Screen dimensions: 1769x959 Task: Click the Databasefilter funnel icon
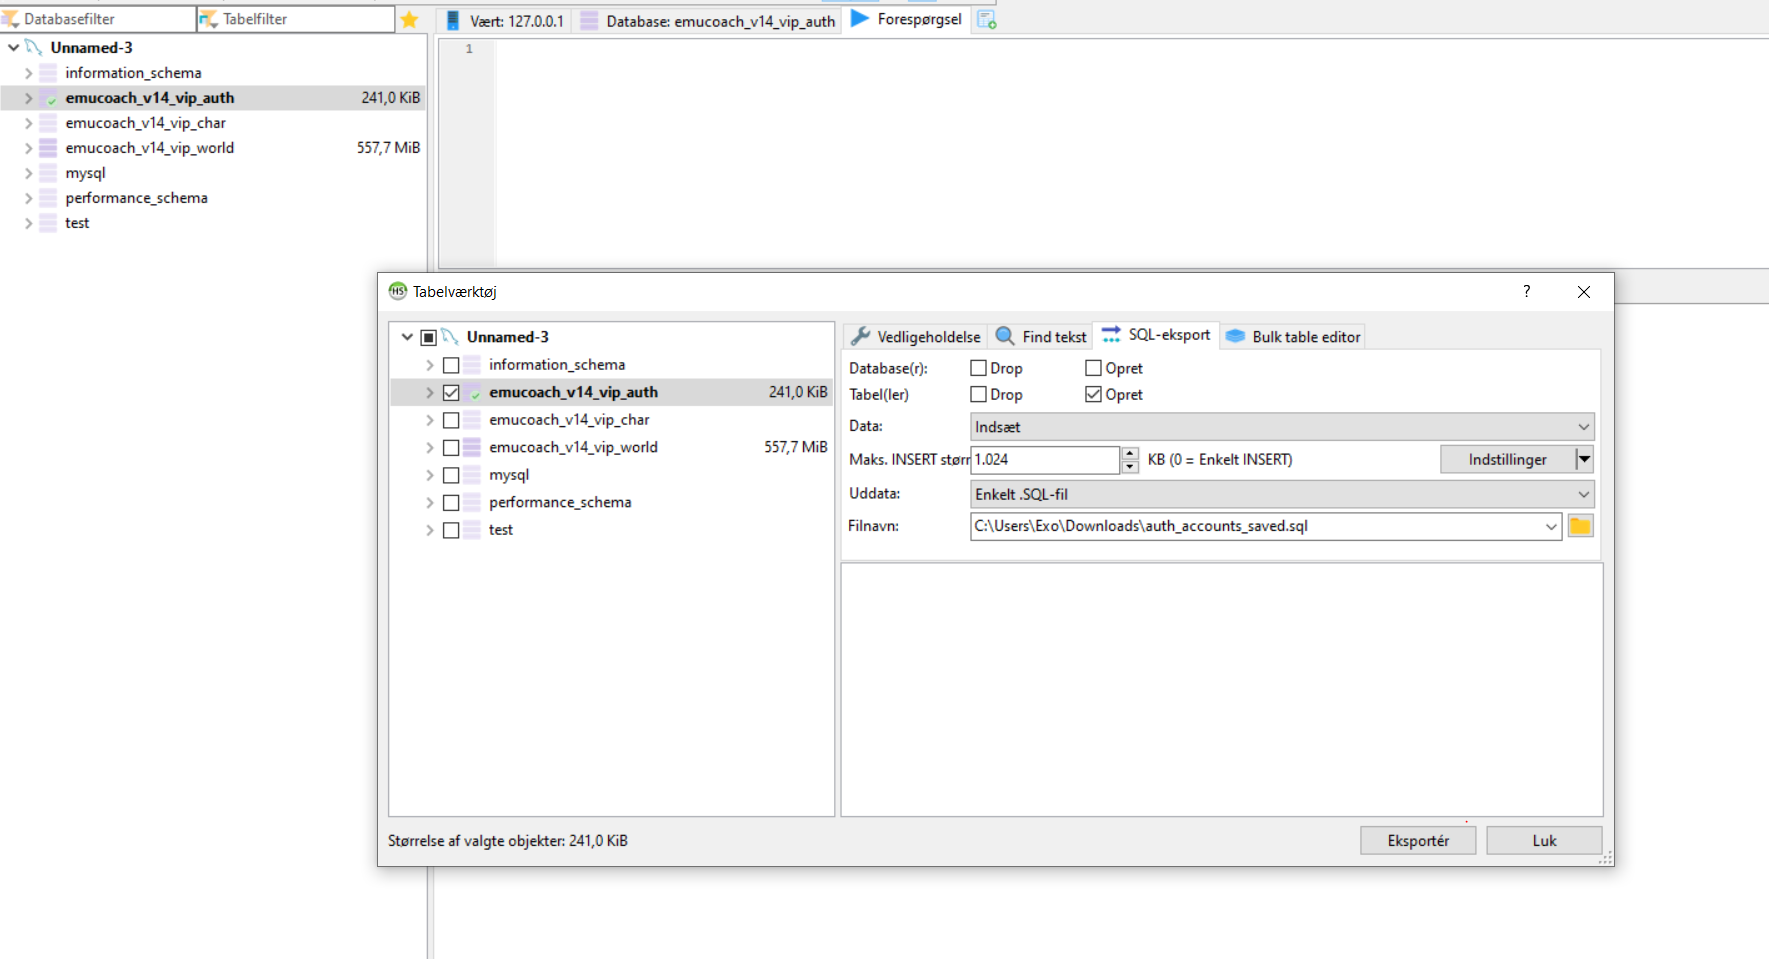(x=11, y=19)
